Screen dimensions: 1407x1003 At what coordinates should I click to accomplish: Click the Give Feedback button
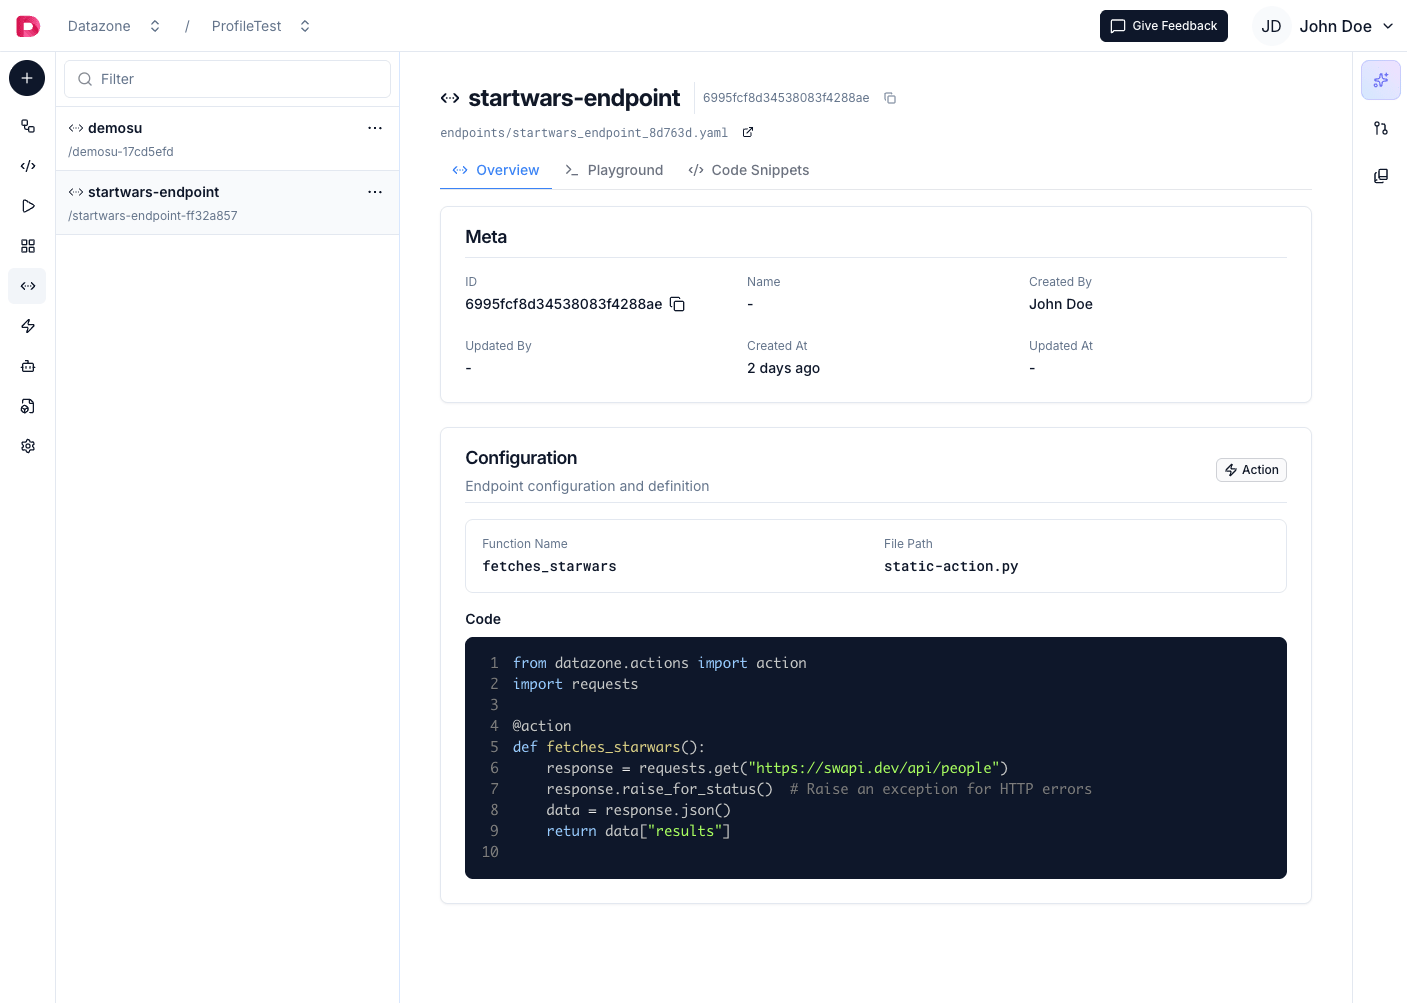click(1164, 26)
